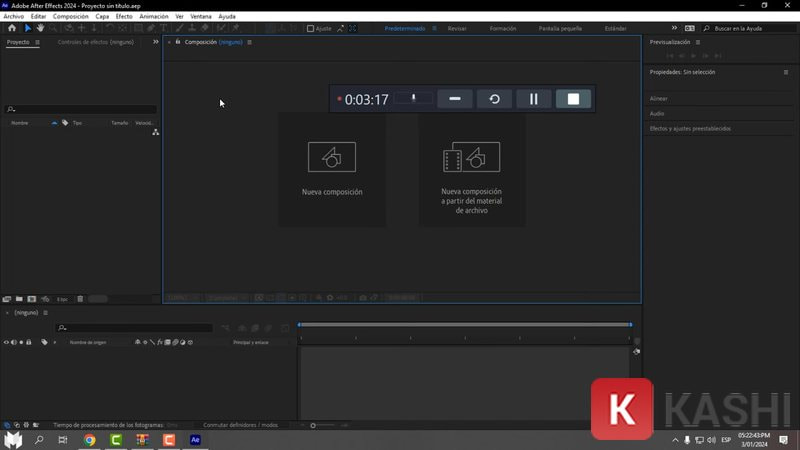The image size is (800, 450).
Task: Toggle the composition lock icon
Action: pos(178,42)
